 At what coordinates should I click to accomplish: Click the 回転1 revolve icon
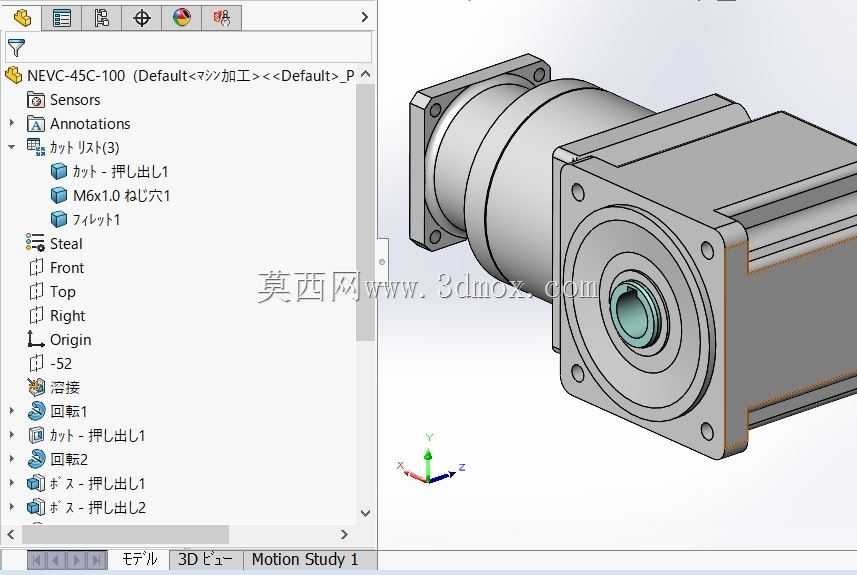click(x=36, y=411)
